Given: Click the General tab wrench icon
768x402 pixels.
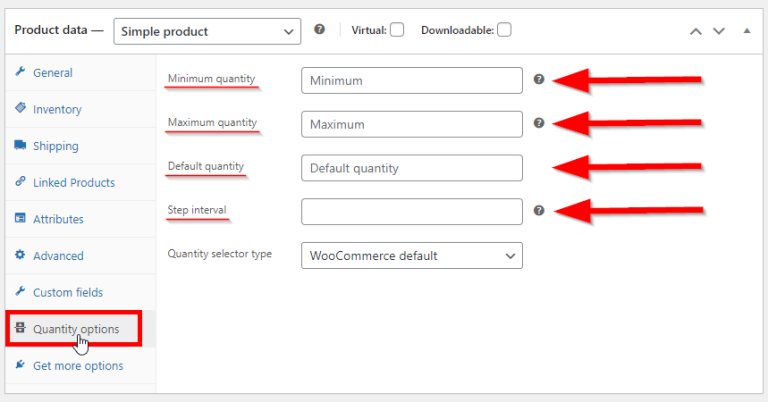Looking at the screenshot, I should click(20, 73).
